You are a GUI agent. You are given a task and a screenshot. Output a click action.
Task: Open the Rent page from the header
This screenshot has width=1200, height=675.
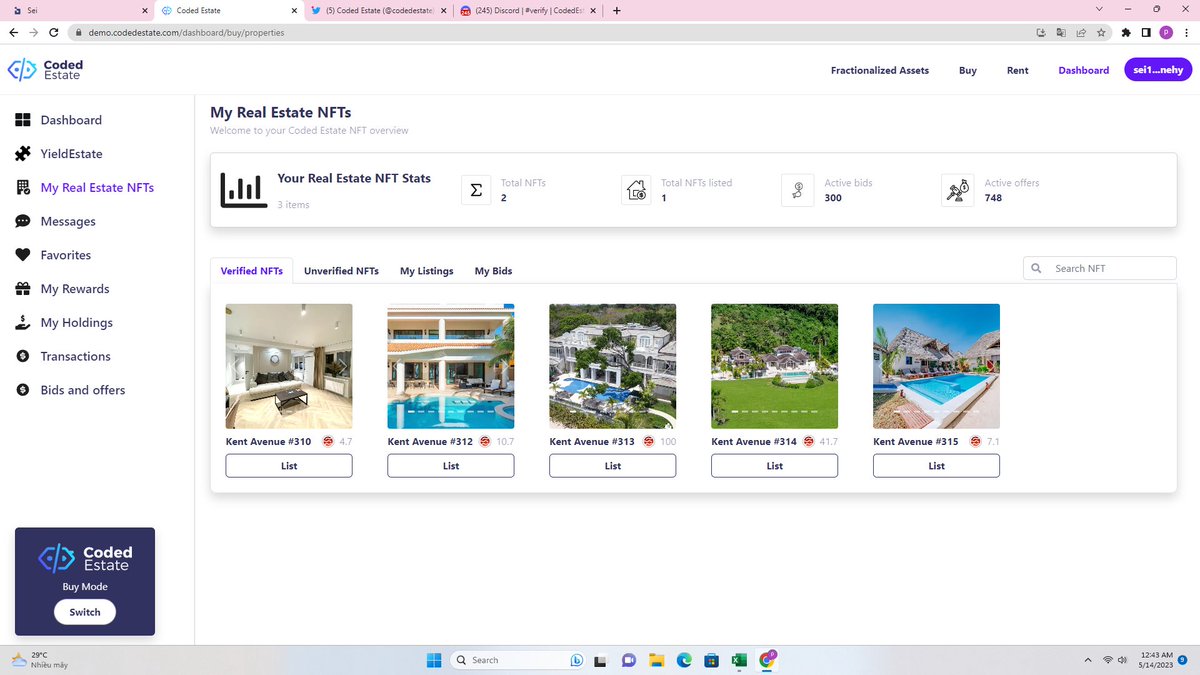pyautogui.click(x=1018, y=70)
